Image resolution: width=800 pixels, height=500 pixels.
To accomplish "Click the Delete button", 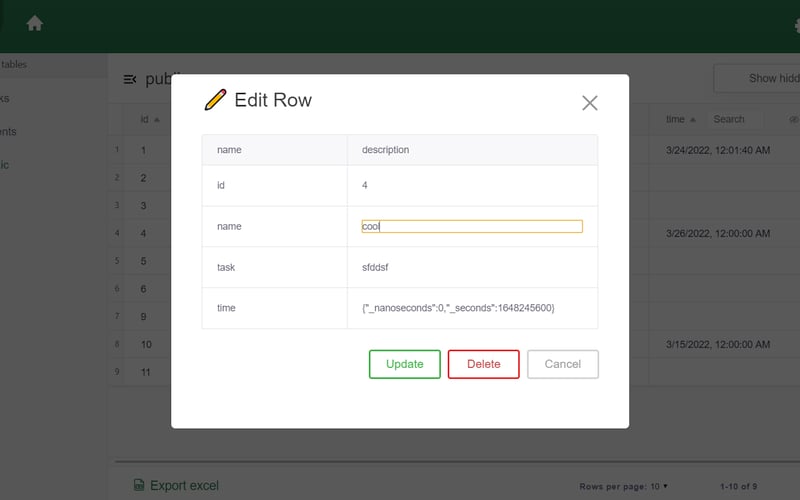I will pos(484,364).
